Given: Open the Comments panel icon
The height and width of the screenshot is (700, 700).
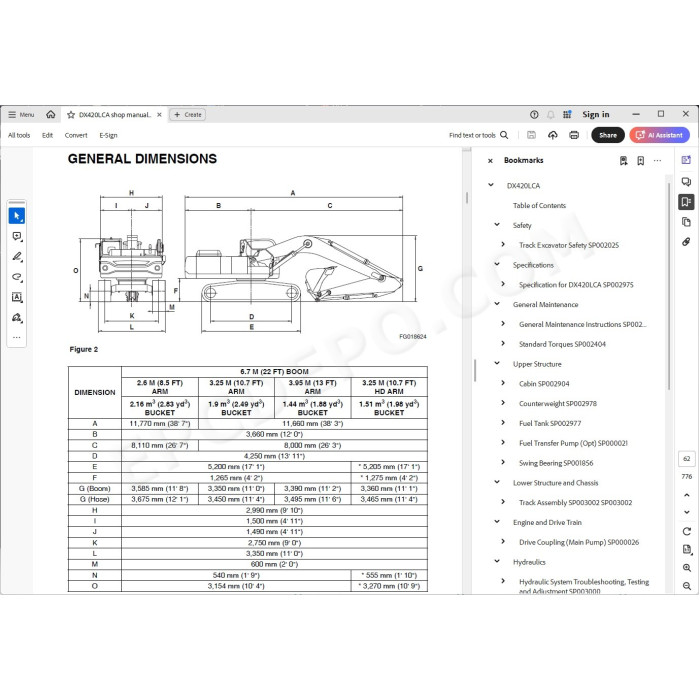Looking at the screenshot, I should tap(686, 182).
